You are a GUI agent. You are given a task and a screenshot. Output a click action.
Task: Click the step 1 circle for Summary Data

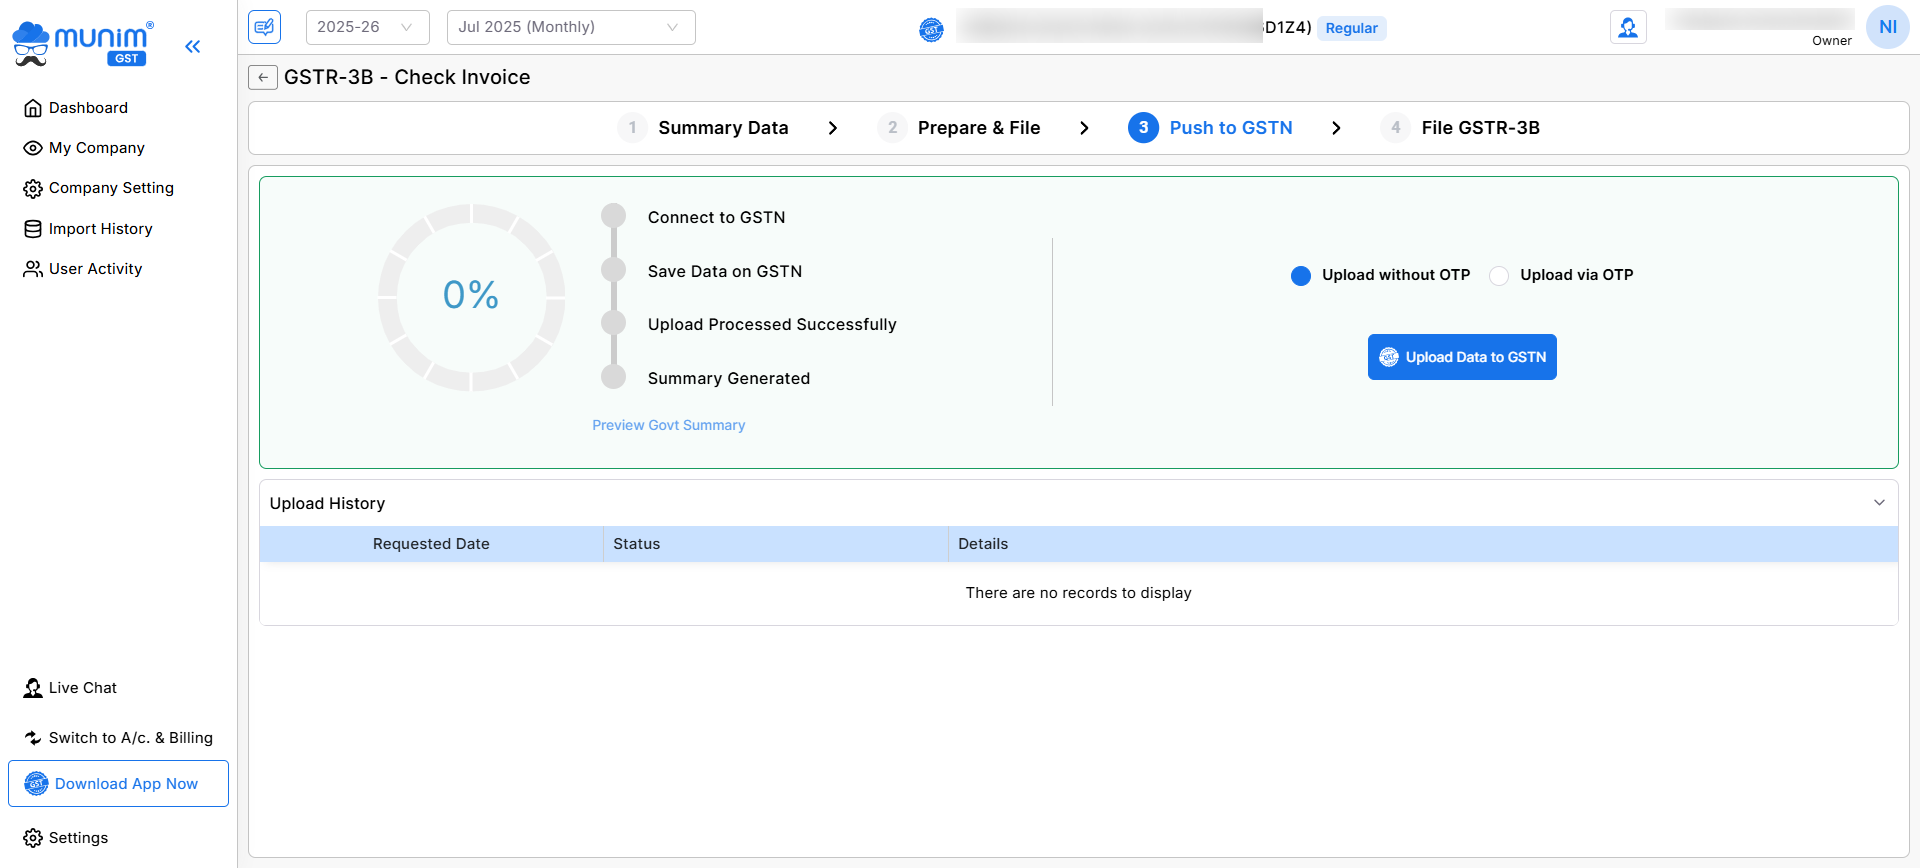click(632, 128)
